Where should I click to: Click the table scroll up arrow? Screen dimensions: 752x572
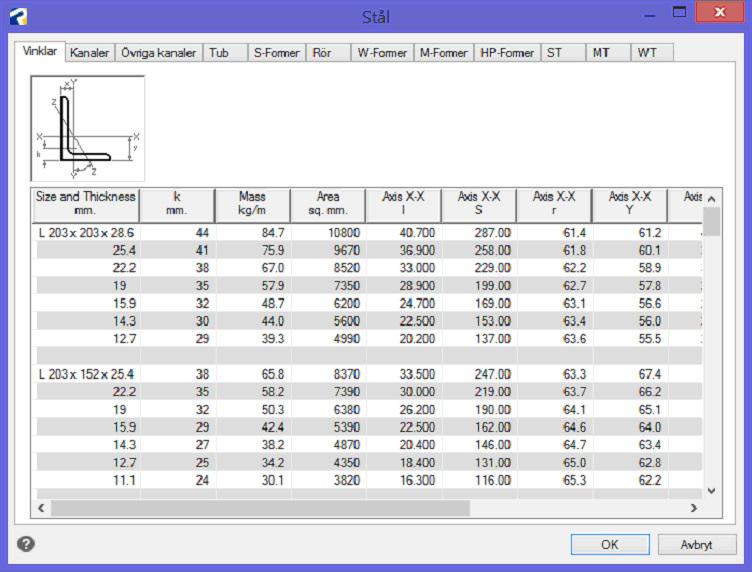(712, 198)
